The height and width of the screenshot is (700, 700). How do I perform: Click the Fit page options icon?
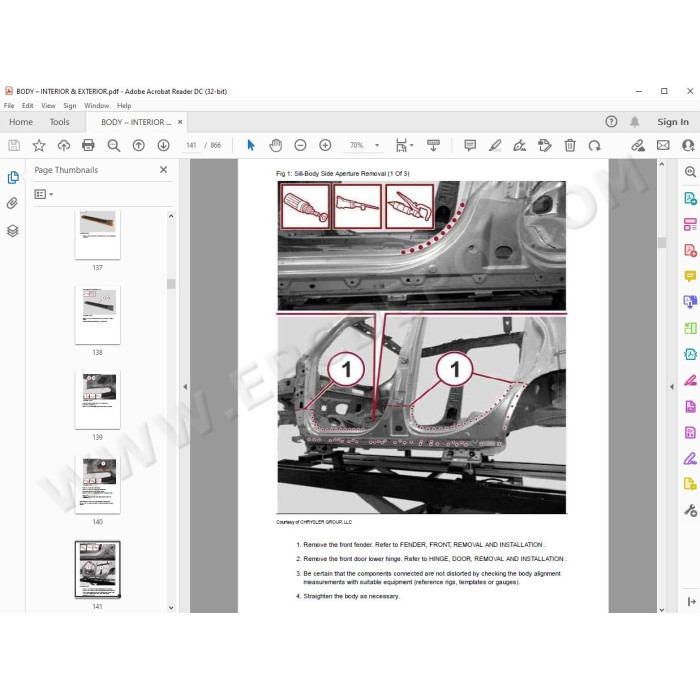pyautogui.click(x=401, y=145)
